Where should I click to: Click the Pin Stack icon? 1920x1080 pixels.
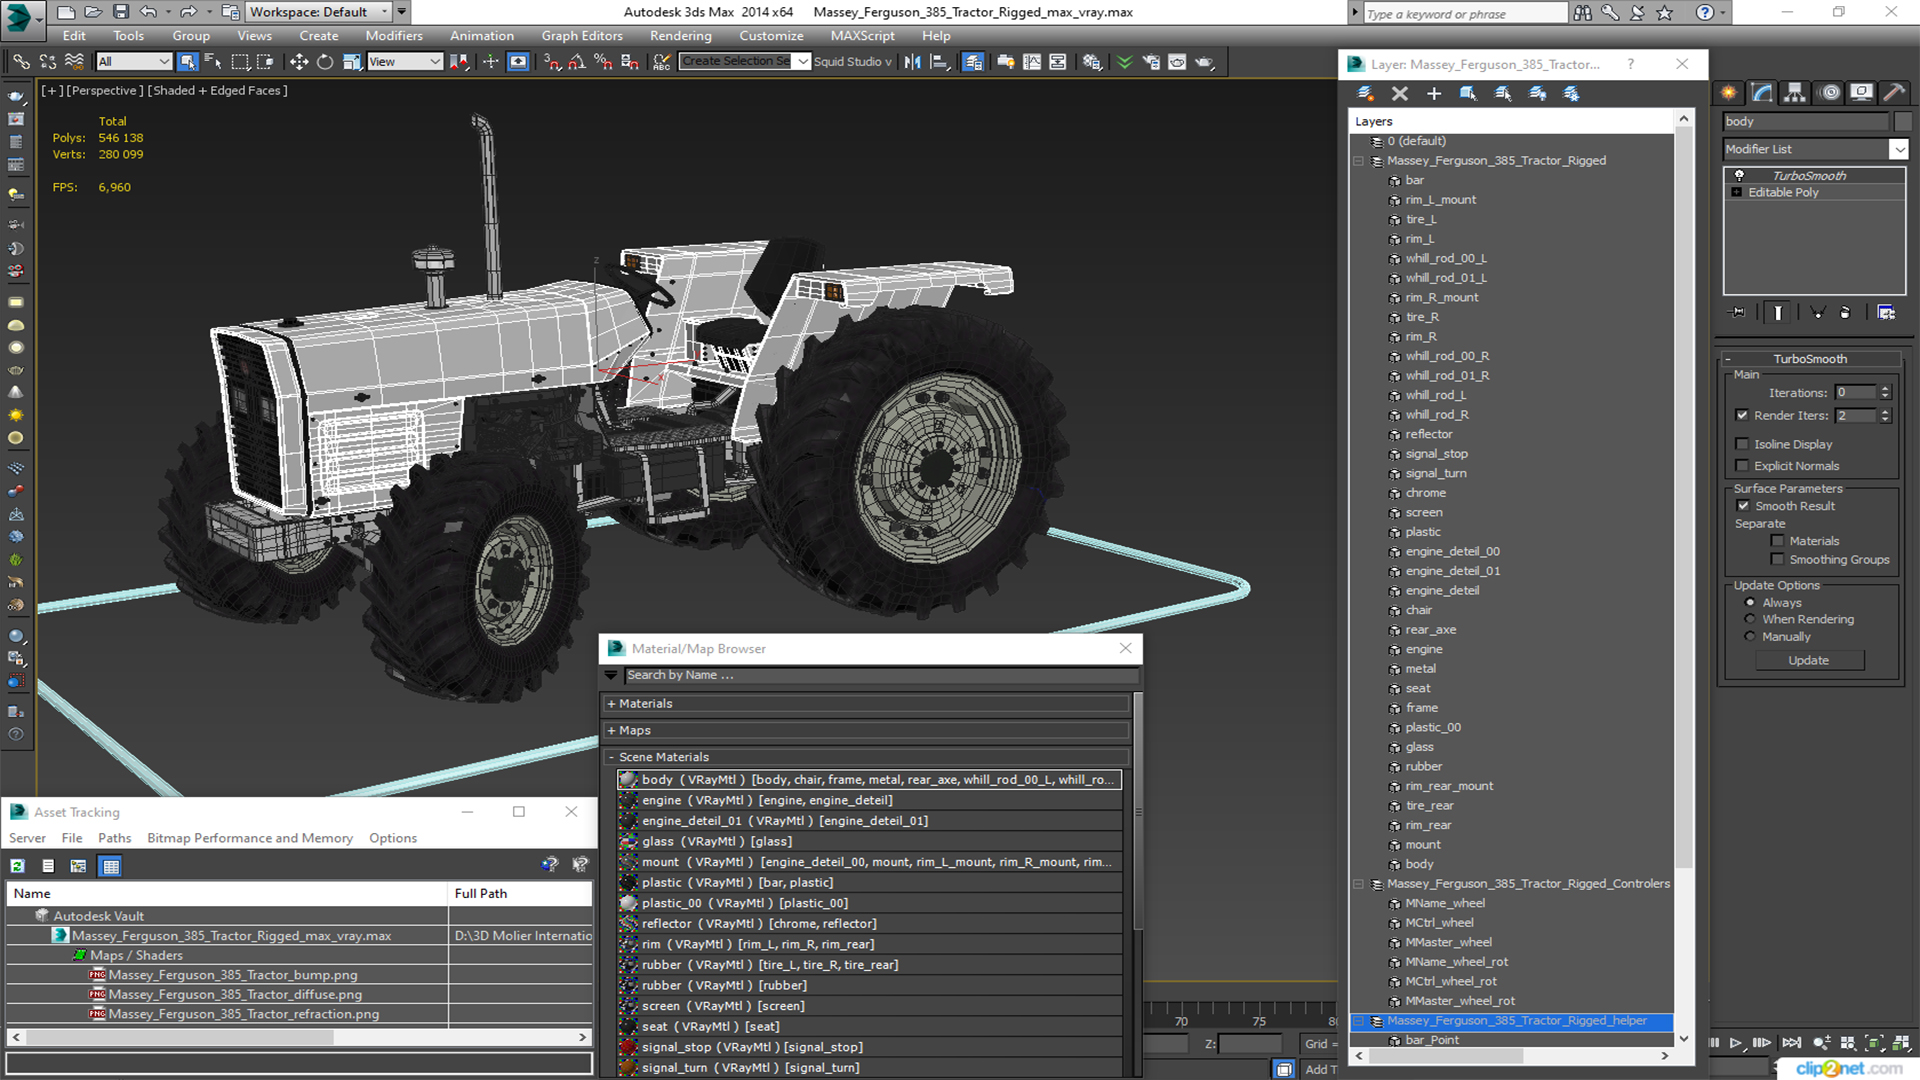click(1738, 312)
